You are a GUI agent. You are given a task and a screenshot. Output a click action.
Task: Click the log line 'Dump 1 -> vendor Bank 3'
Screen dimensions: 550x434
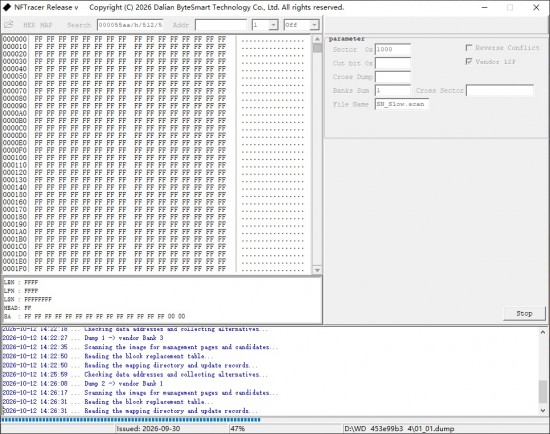(x=83, y=338)
